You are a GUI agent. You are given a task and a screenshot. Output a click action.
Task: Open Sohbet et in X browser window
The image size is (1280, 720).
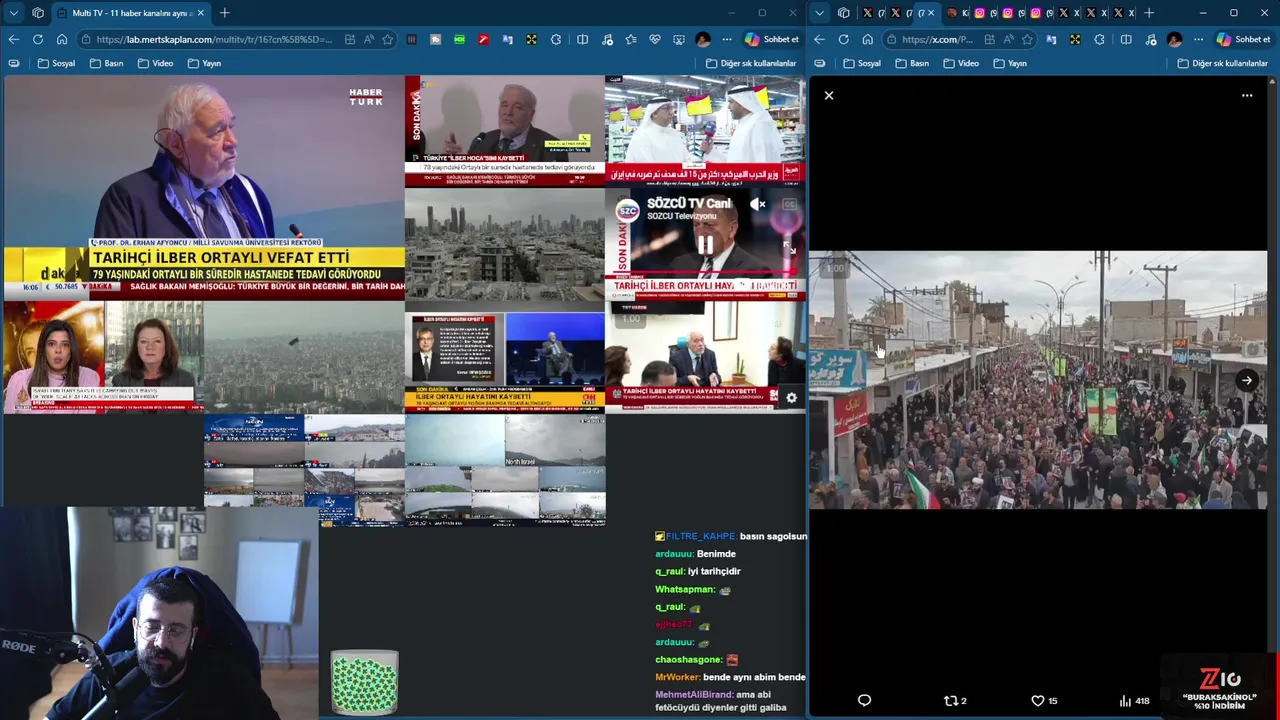click(x=1243, y=39)
